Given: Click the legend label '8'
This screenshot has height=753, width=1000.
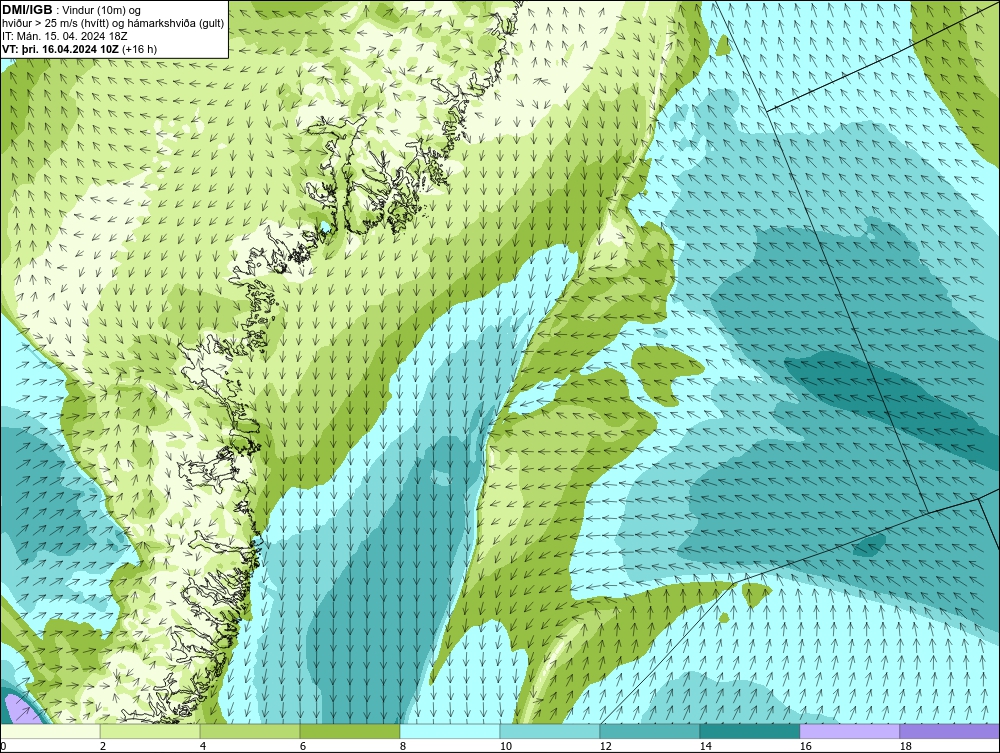Looking at the screenshot, I should click(402, 746).
